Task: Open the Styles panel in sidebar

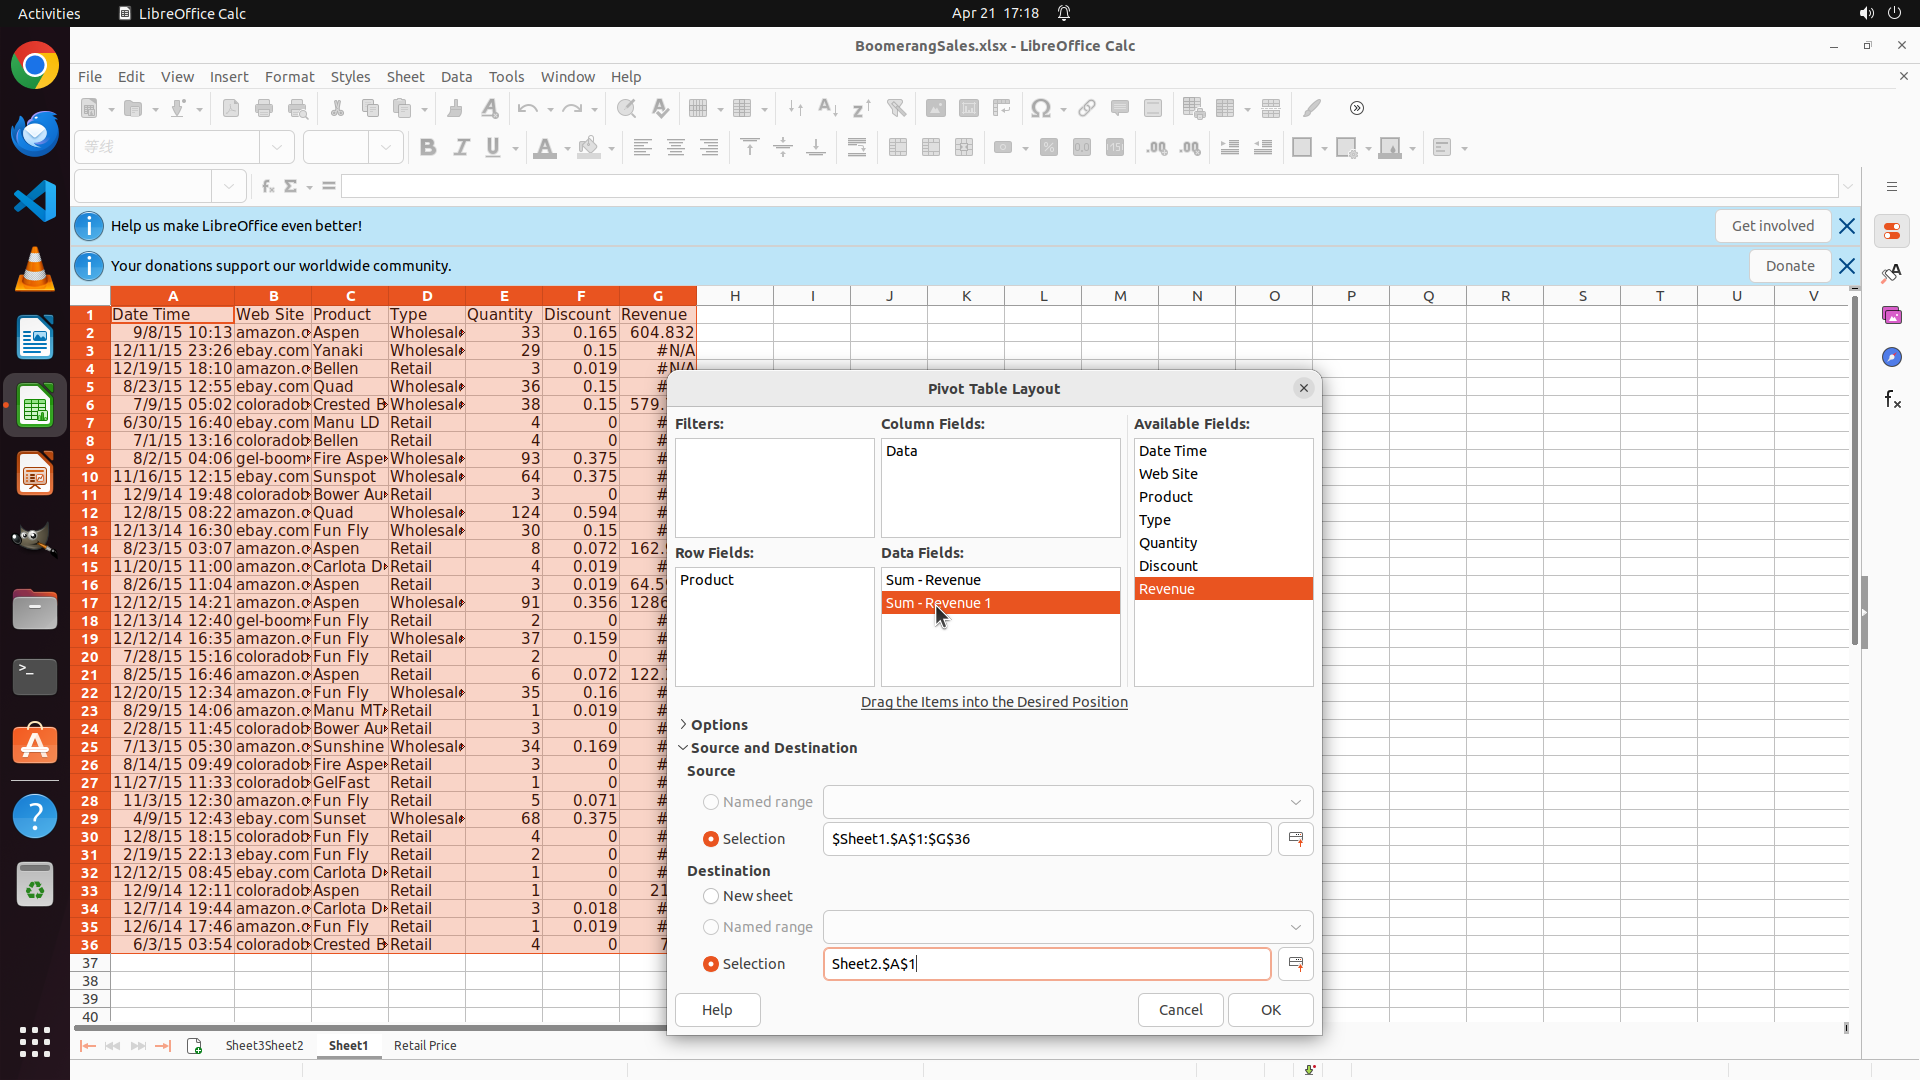Action: tap(1891, 273)
